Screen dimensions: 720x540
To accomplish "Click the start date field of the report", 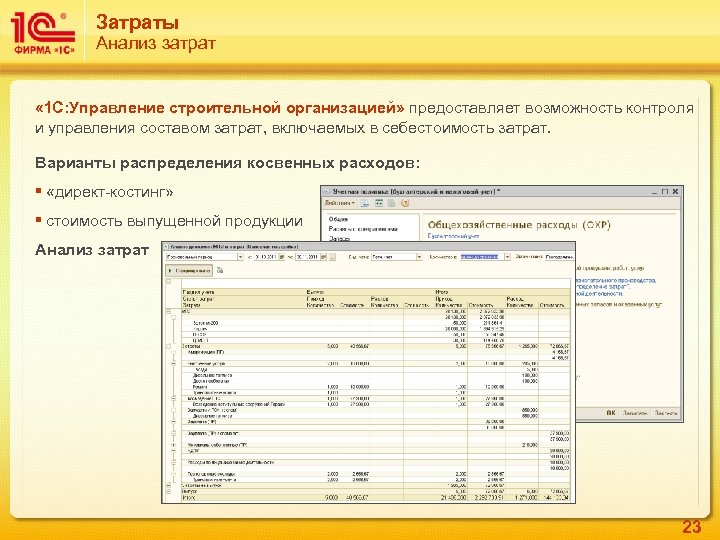I will (x=266, y=257).
